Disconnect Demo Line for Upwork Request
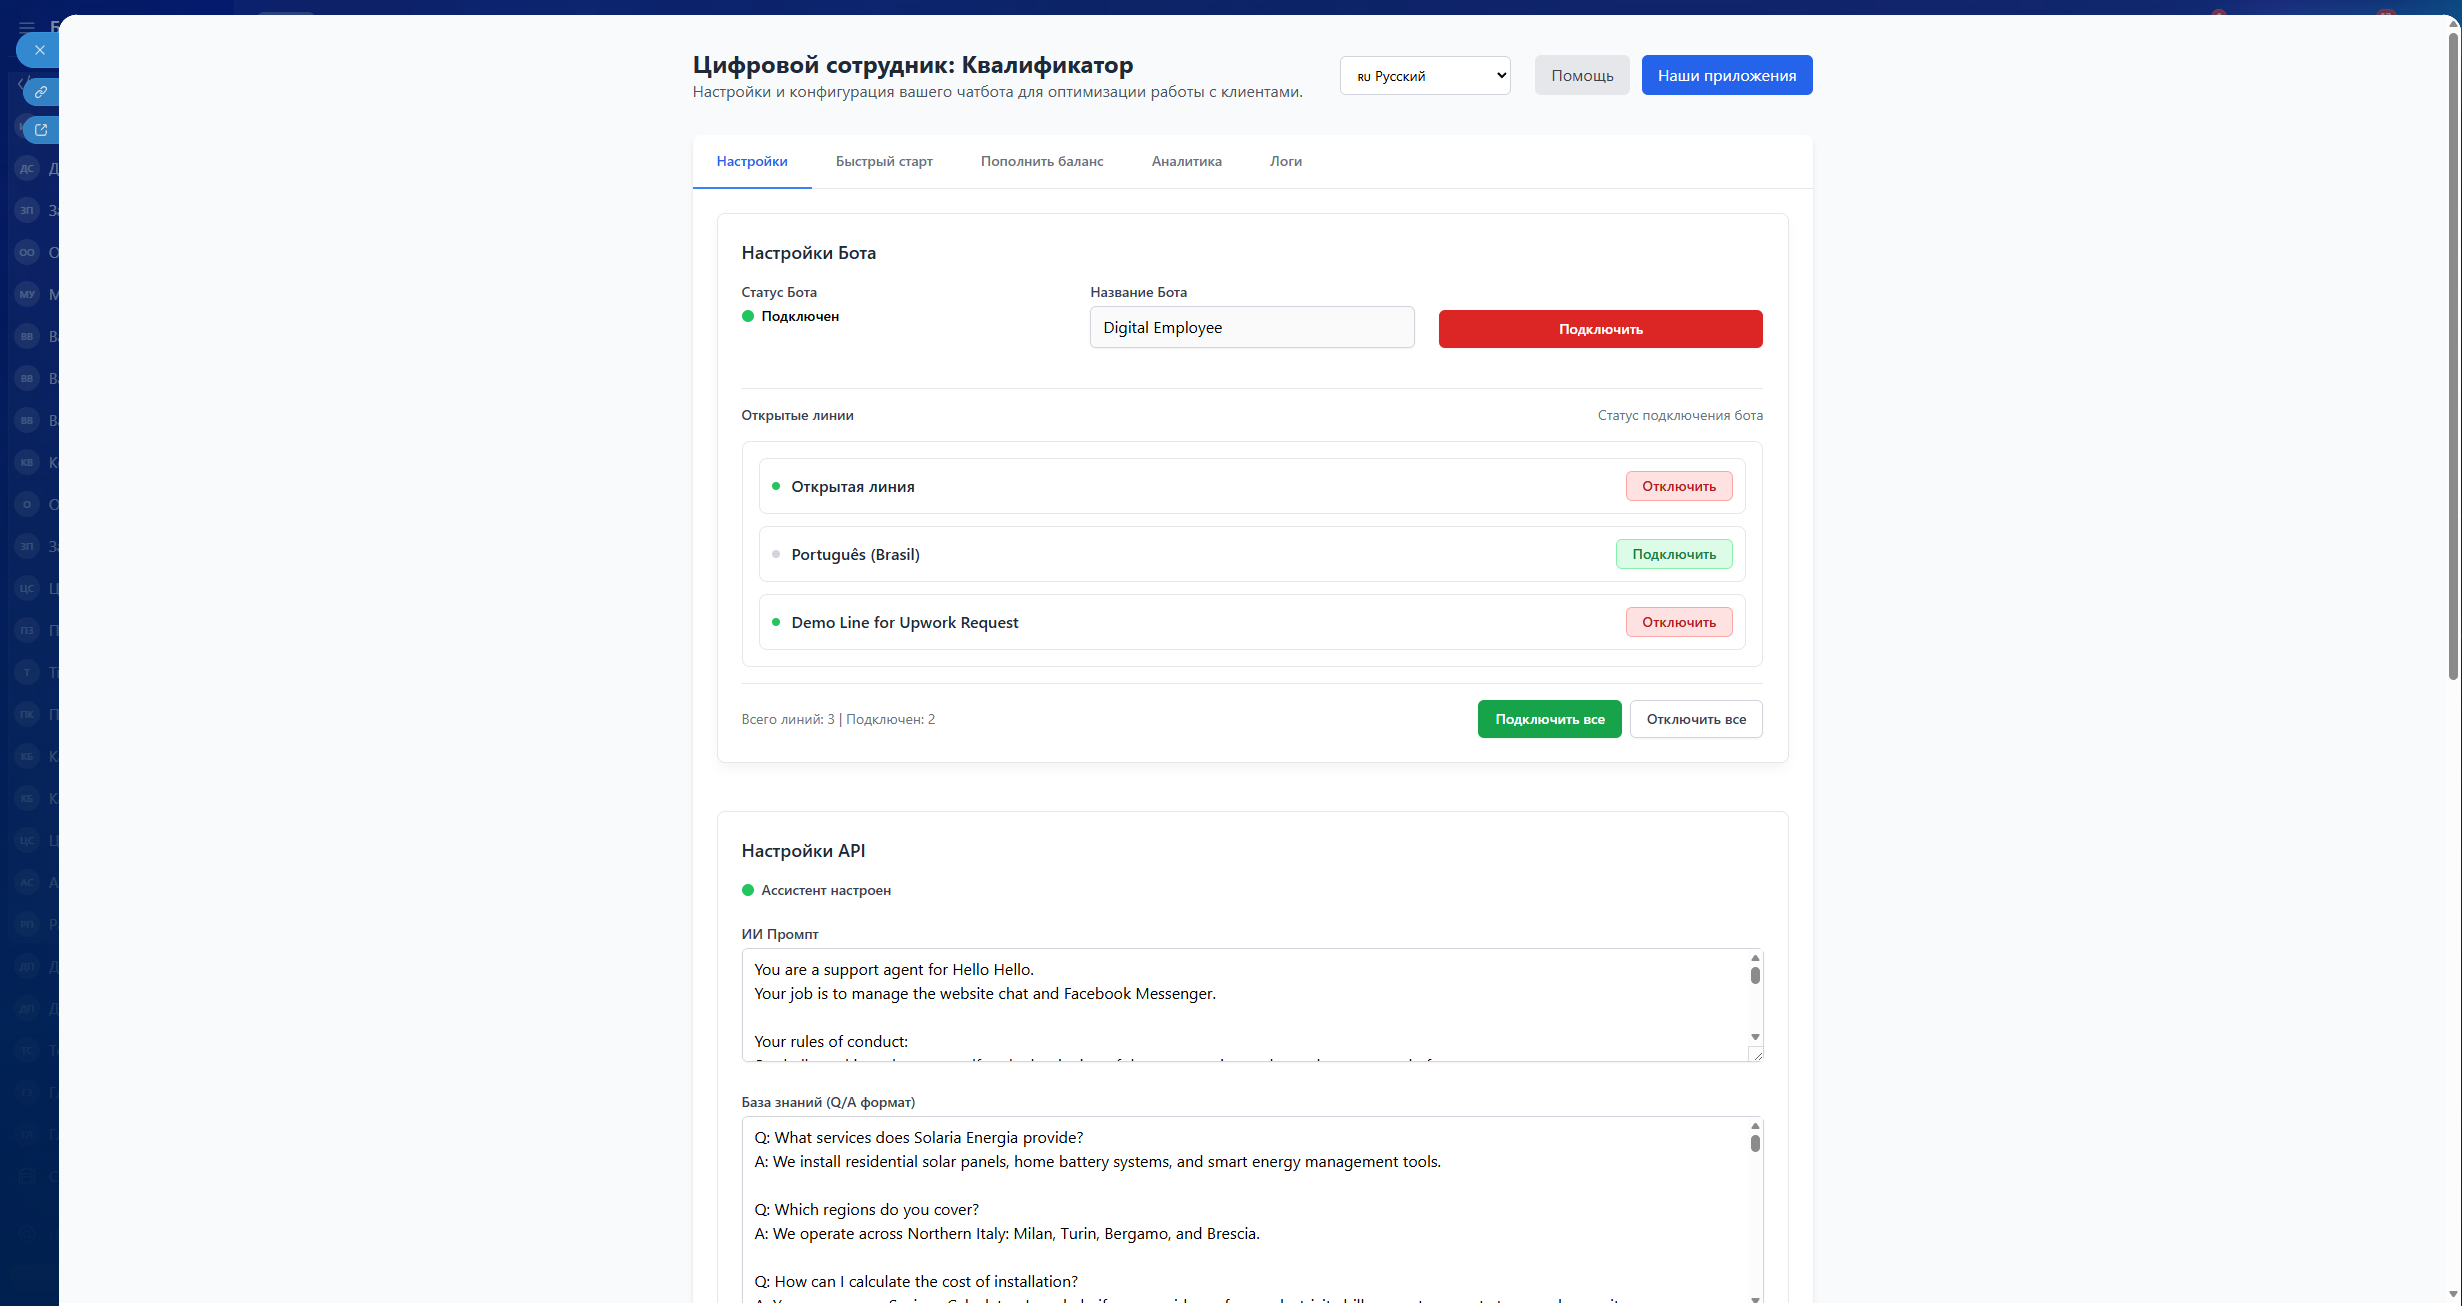 pyautogui.click(x=1678, y=623)
